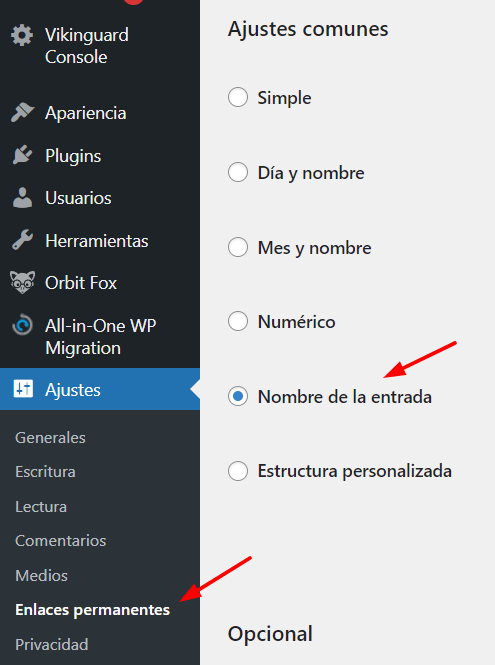The height and width of the screenshot is (665, 495).
Task: Click the Ajustes sliders icon
Action: pos(23,389)
